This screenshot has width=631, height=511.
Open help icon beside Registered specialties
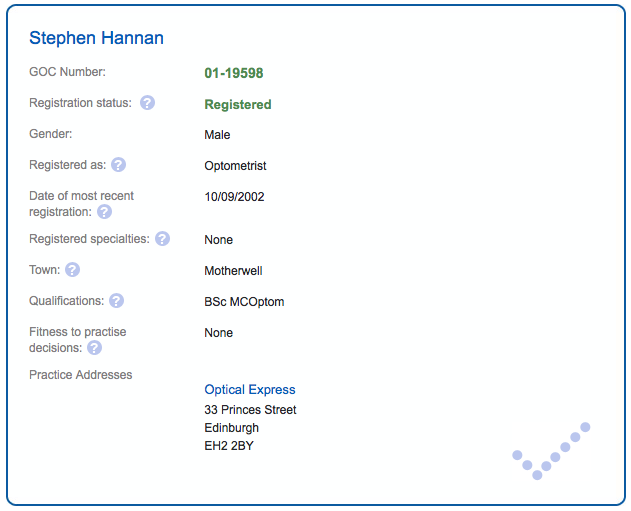pos(162,239)
